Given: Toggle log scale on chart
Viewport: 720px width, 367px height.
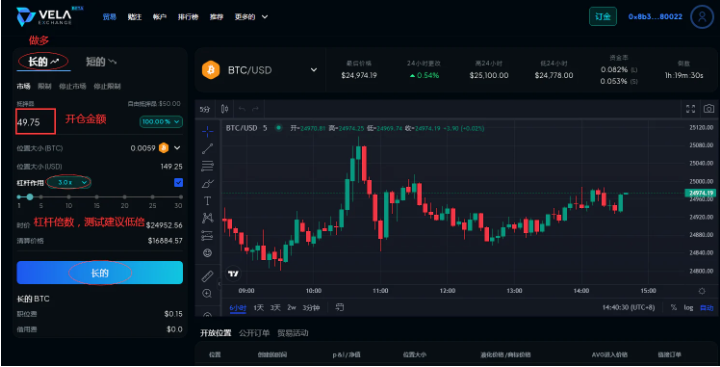Looking at the screenshot, I should coord(688,308).
